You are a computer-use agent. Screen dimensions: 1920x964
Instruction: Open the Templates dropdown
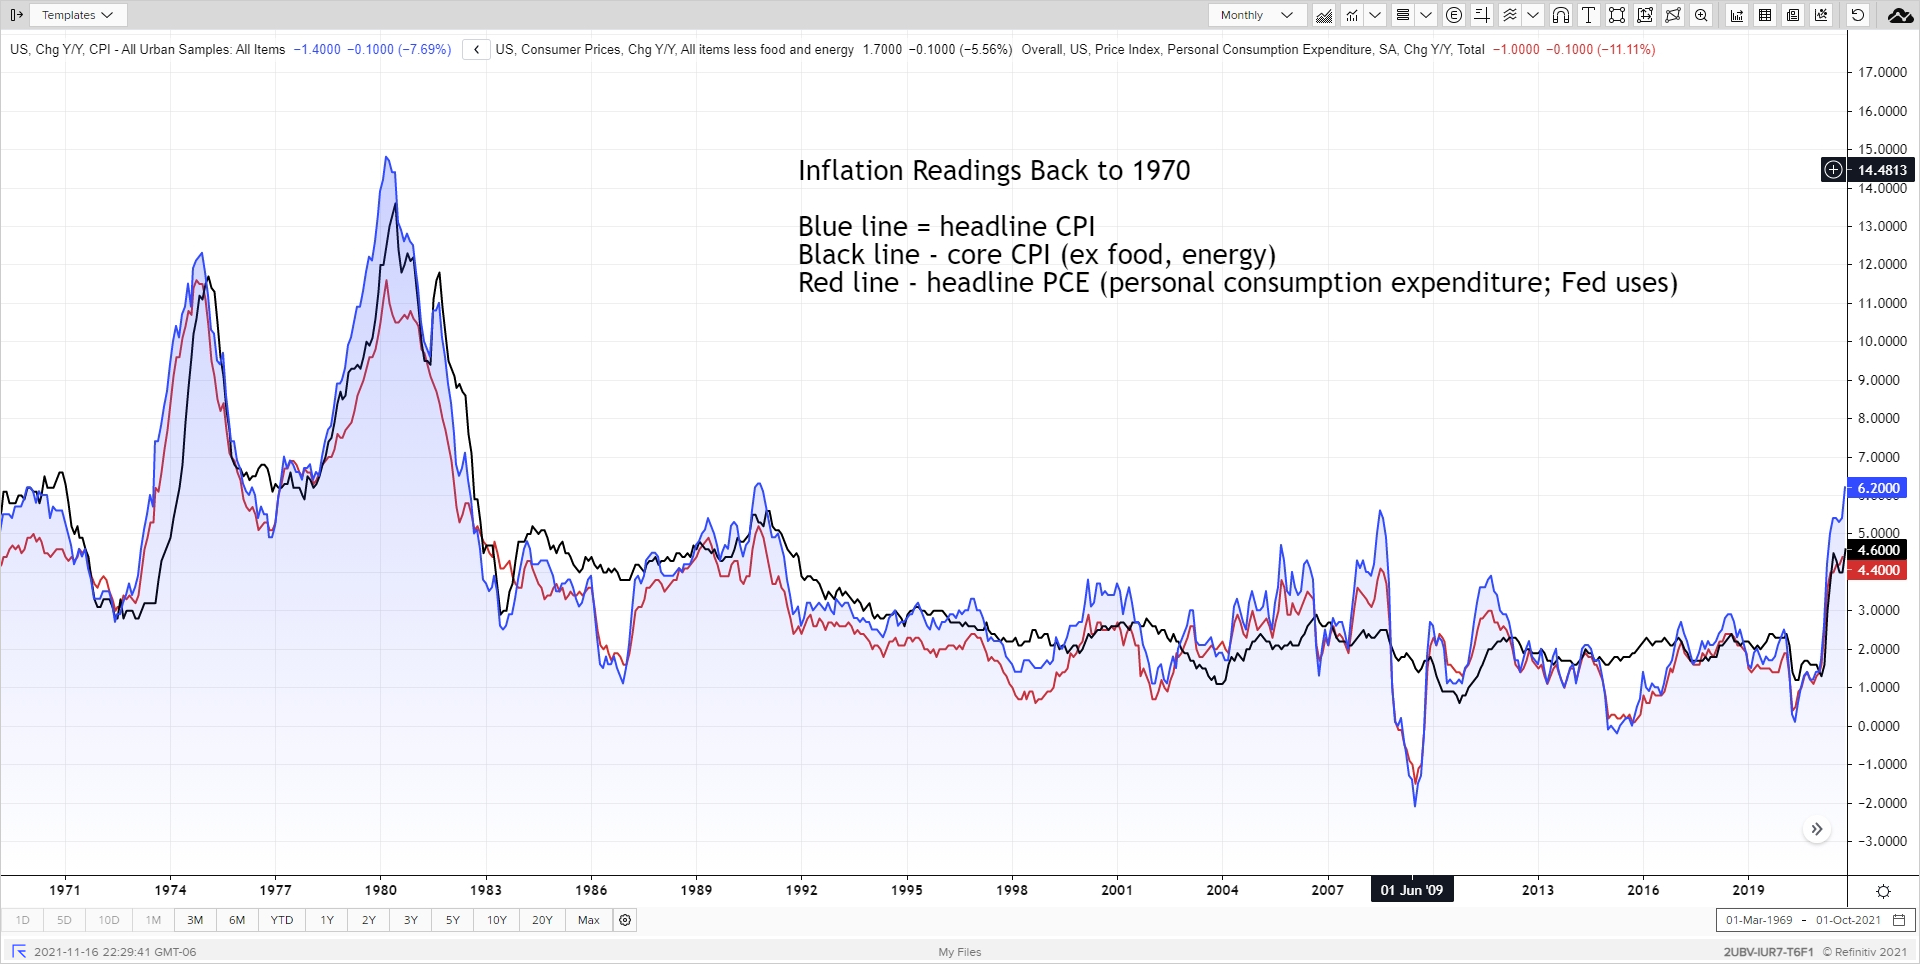(x=78, y=15)
